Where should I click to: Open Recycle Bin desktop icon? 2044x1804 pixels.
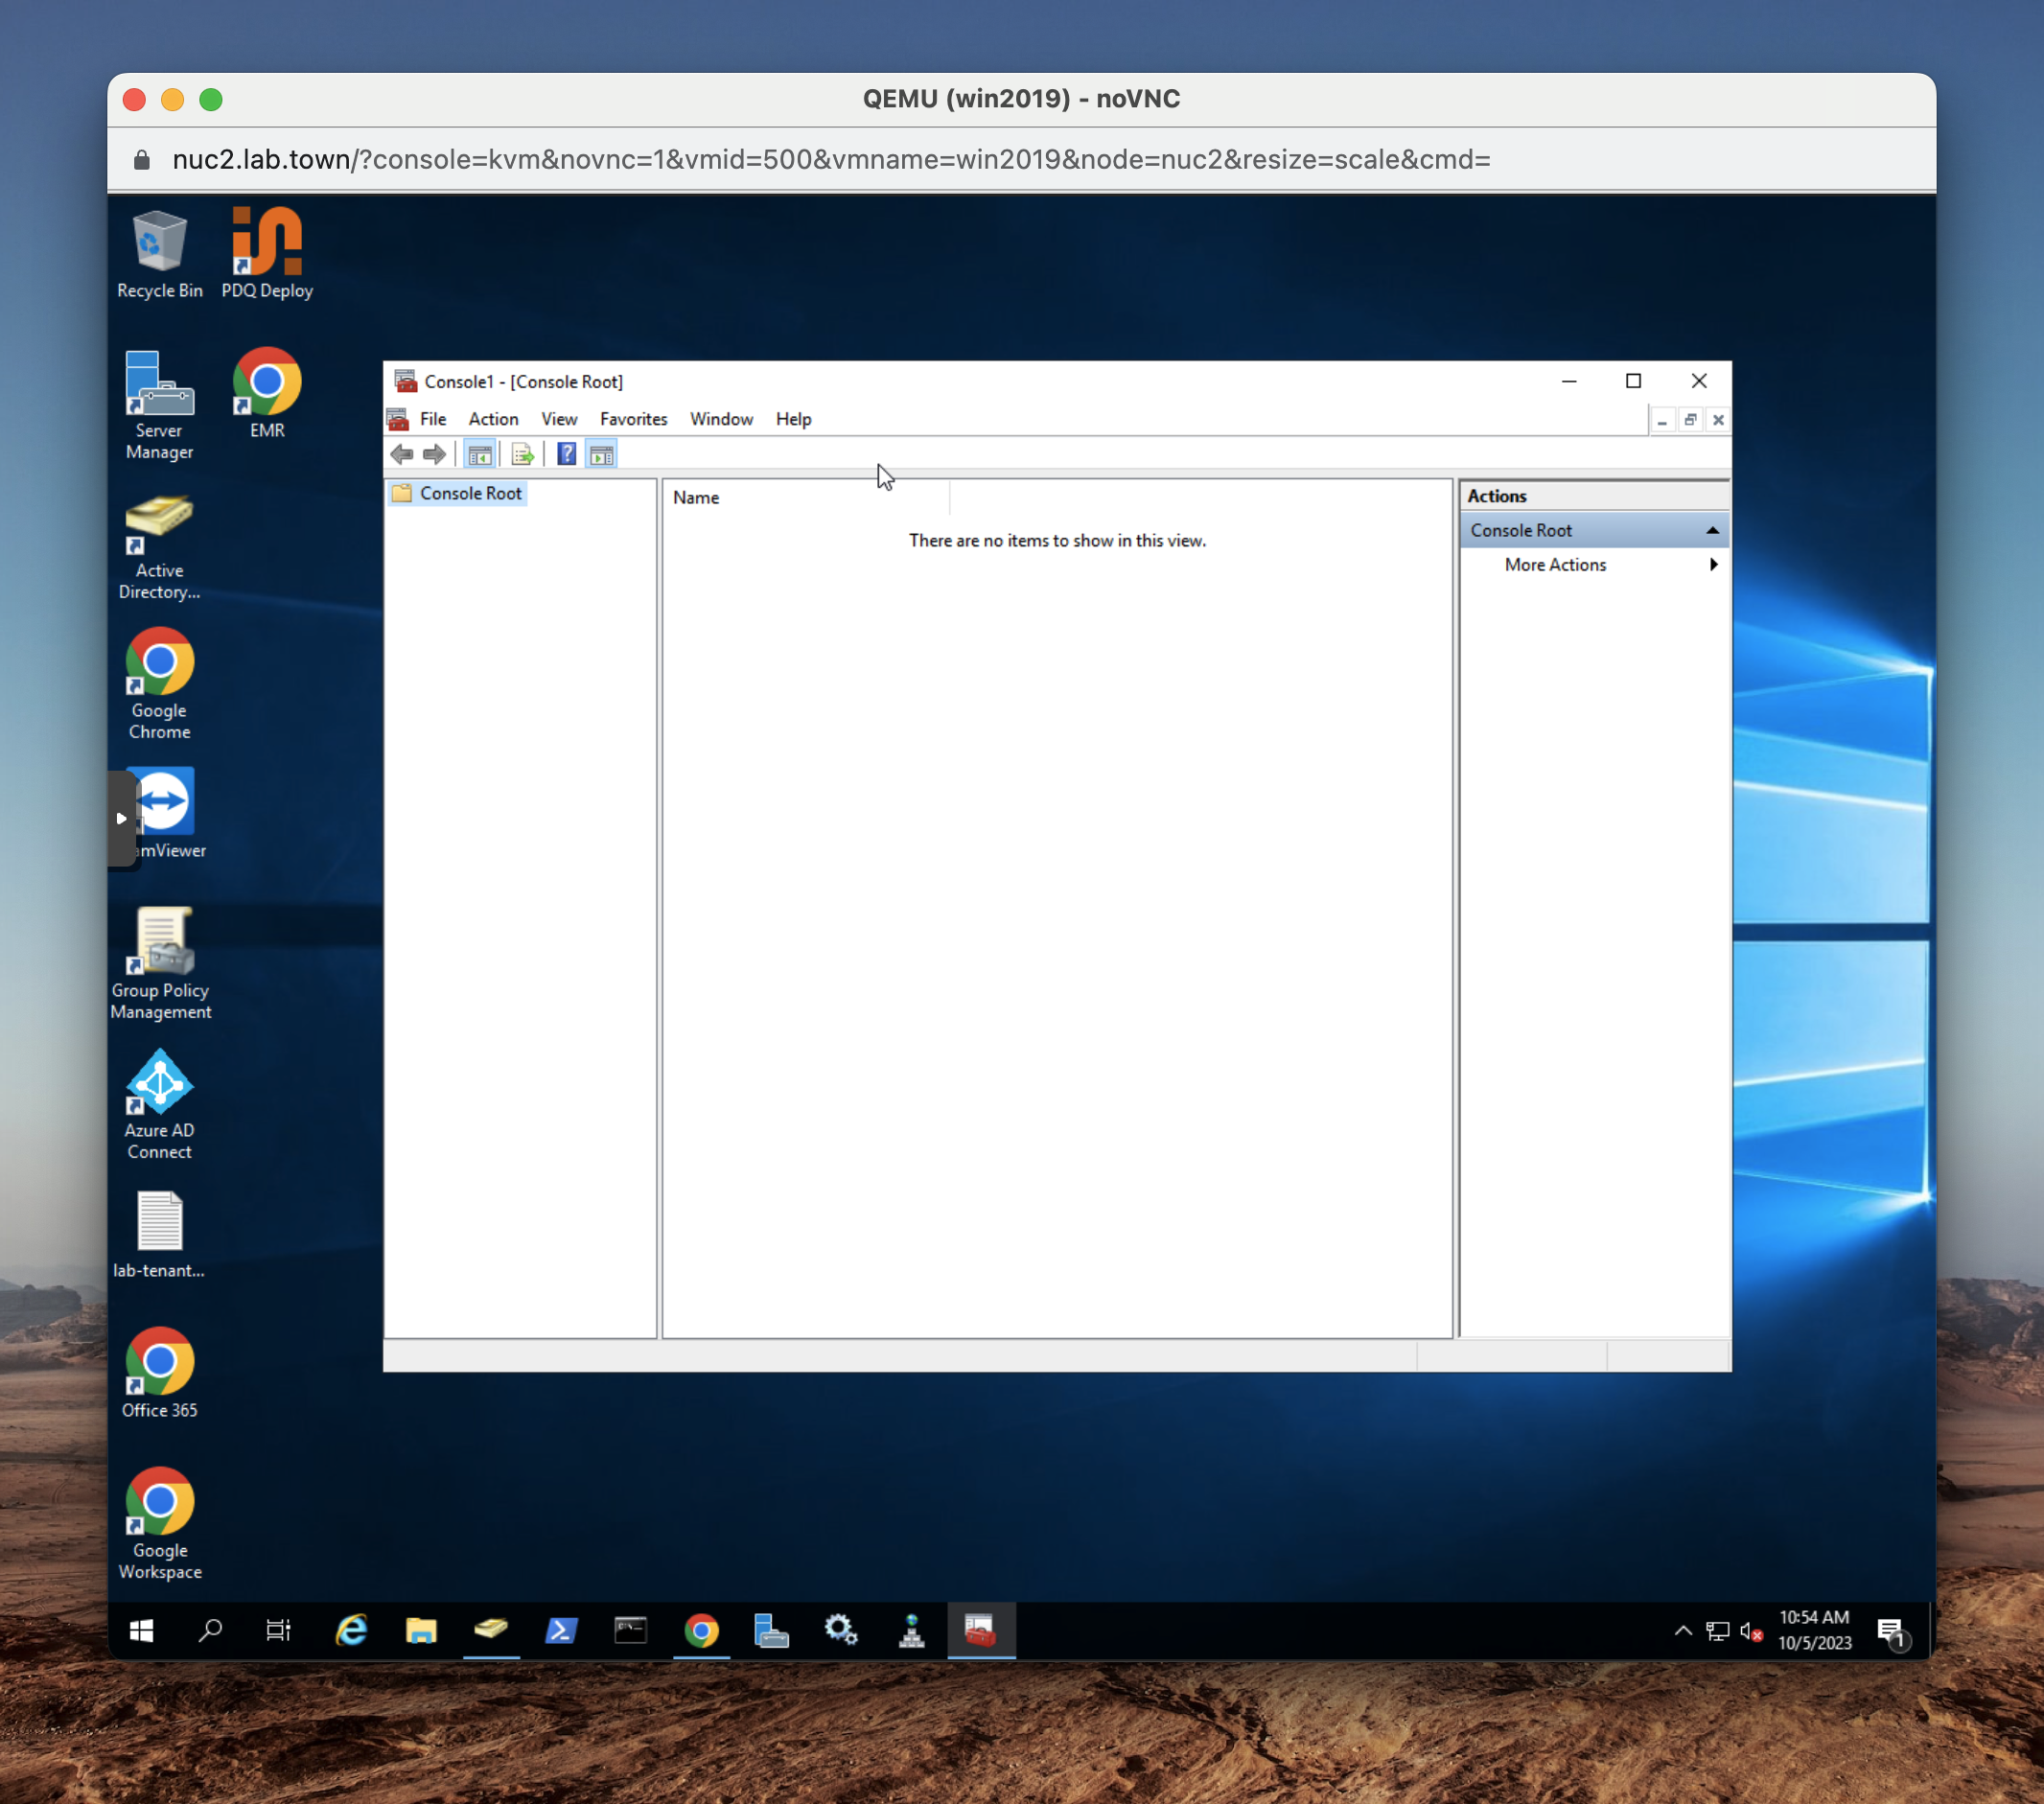[160, 255]
